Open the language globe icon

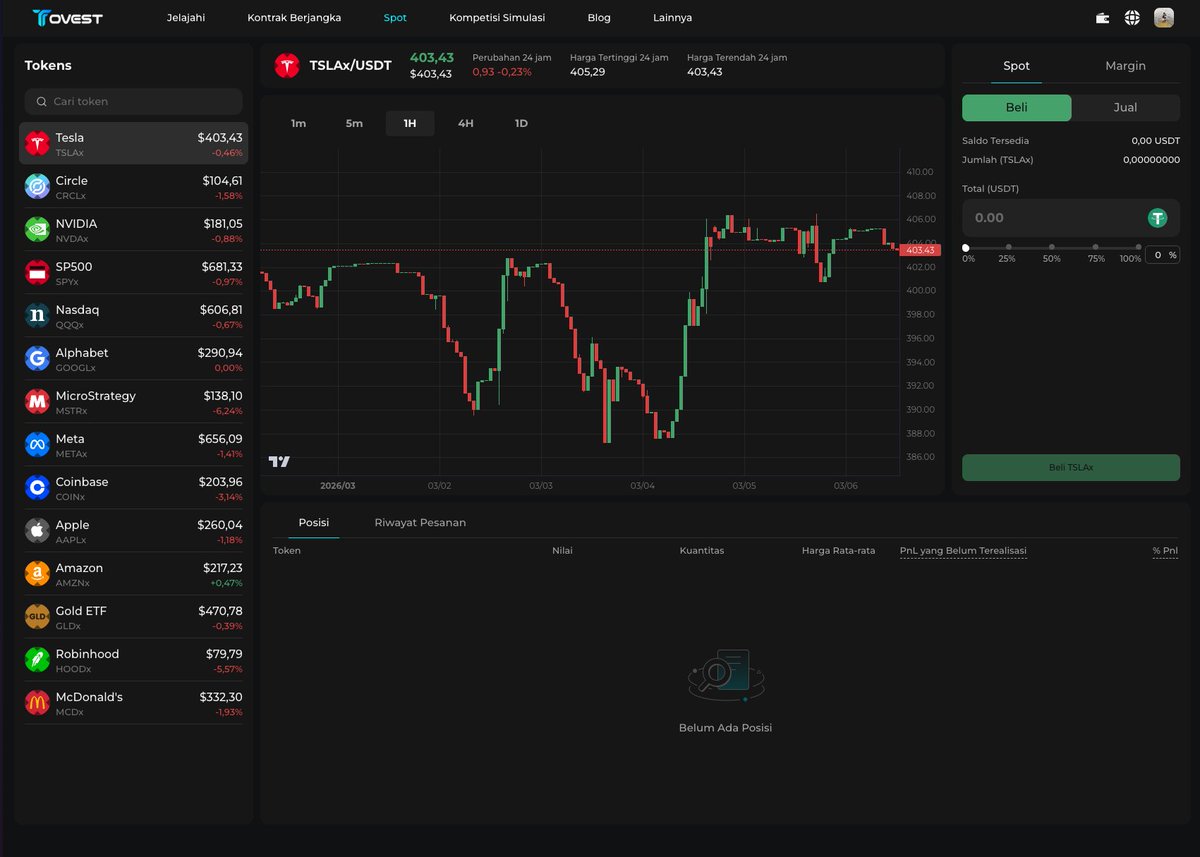click(x=1132, y=18)
